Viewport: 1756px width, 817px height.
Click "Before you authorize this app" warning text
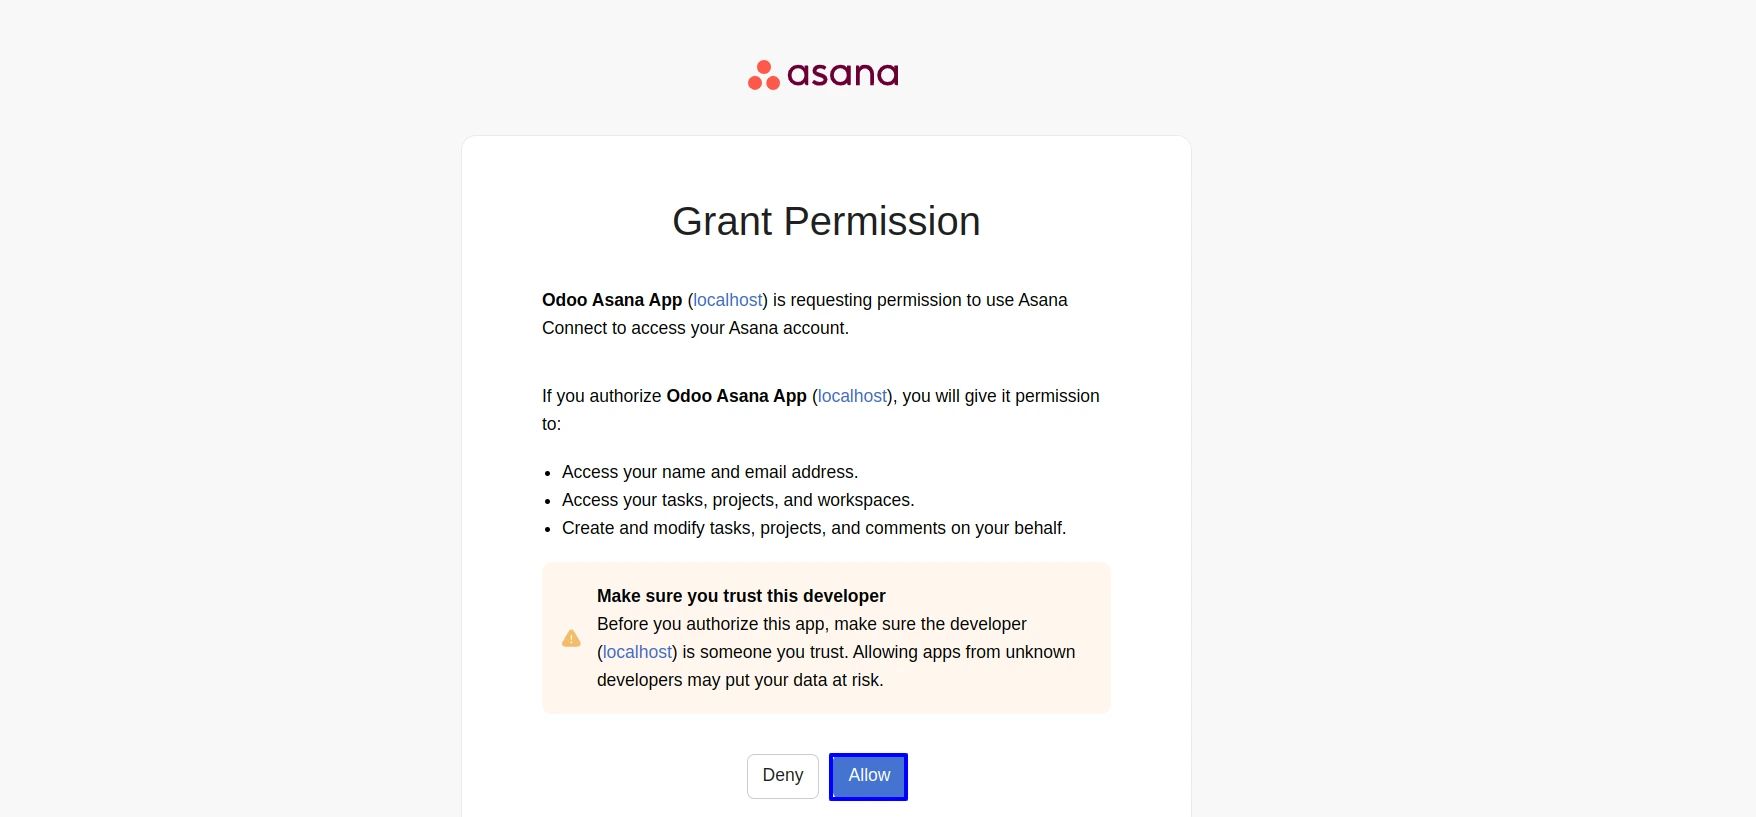811,624
